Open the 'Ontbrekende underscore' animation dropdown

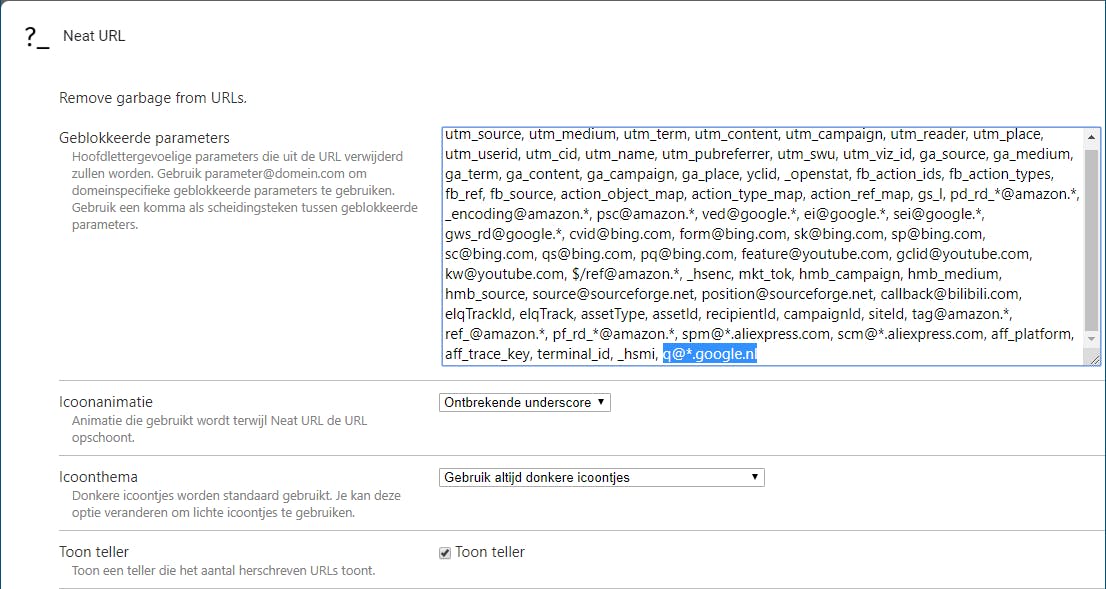tap(525, 402)
